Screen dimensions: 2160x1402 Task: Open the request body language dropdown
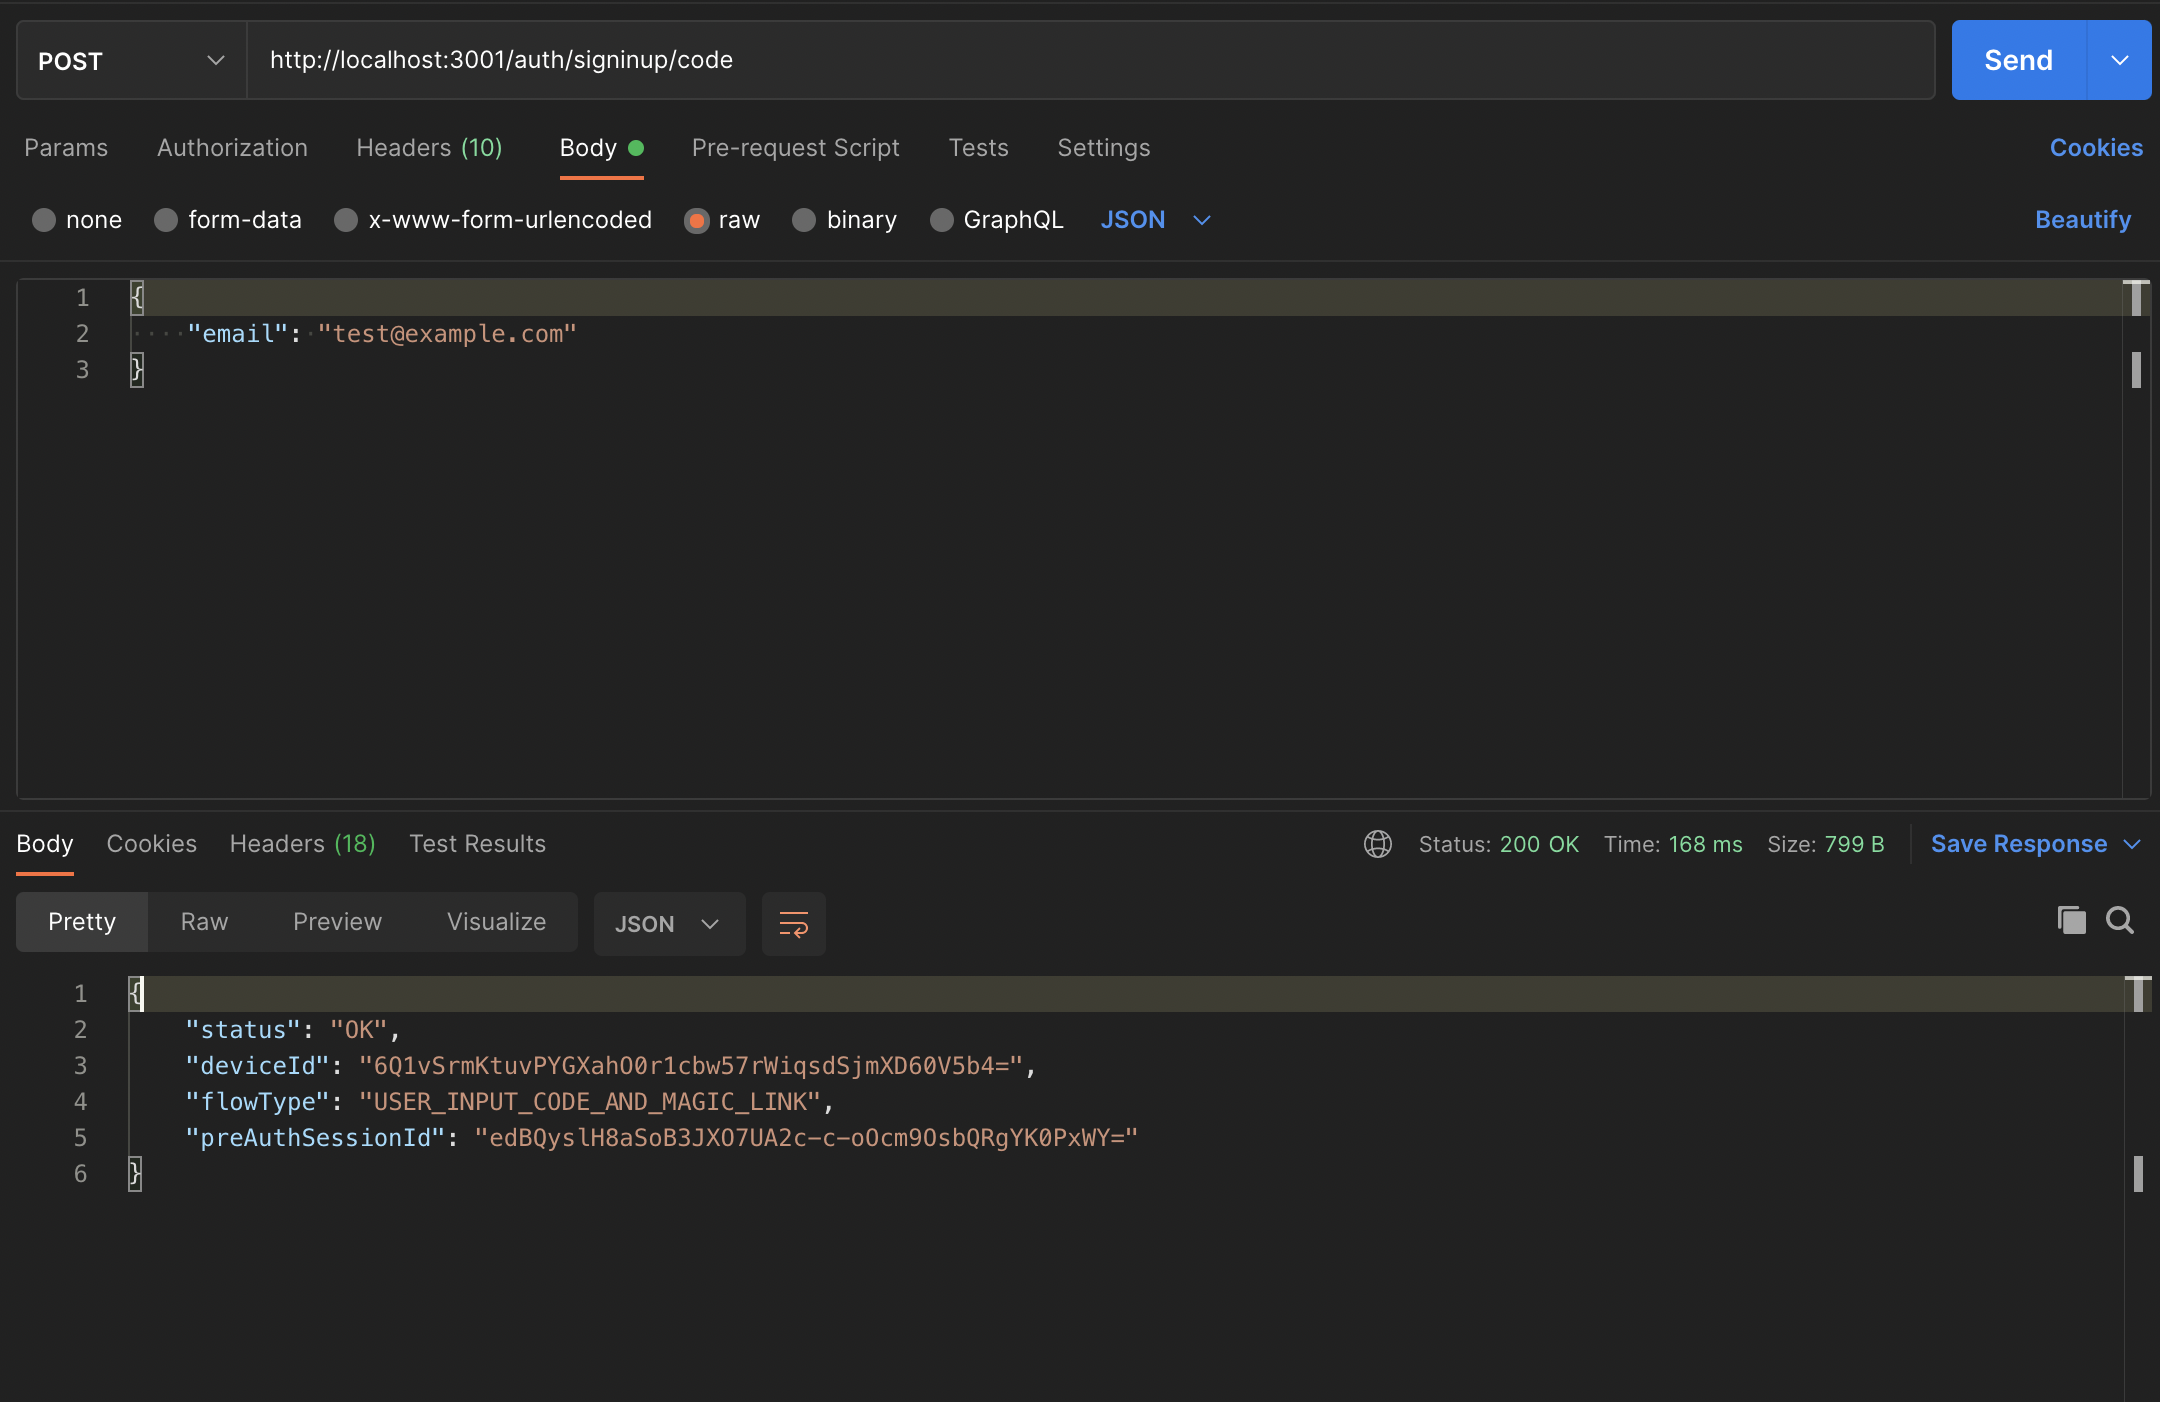(1155, 220)
